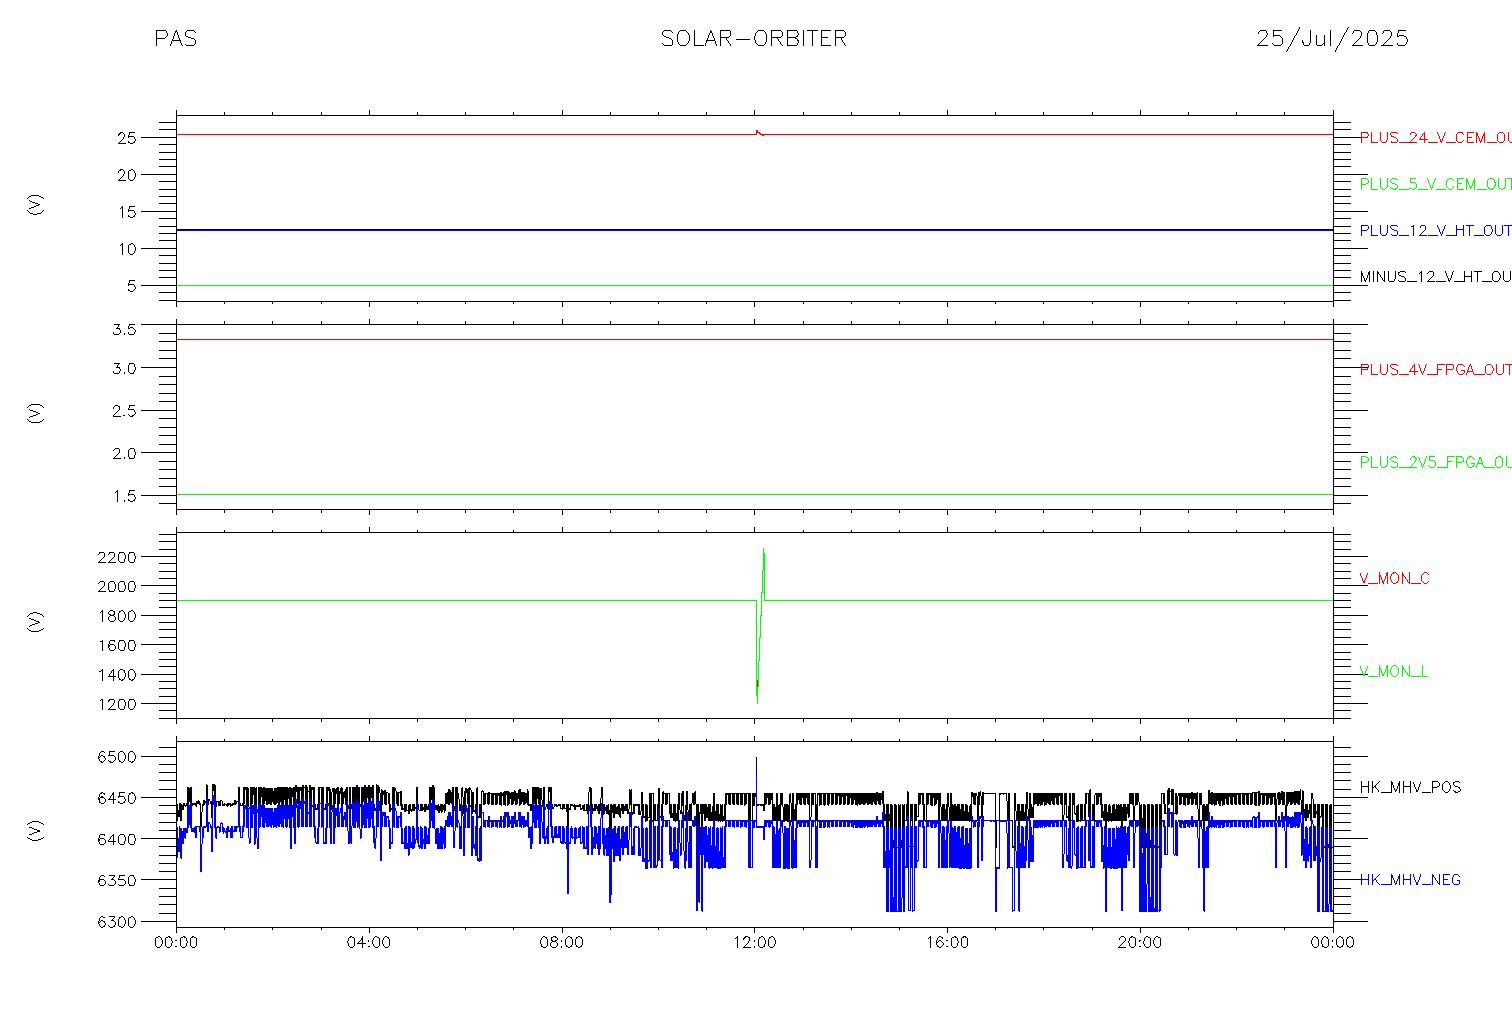The width and height of the screenshot is (1512, 1020).
Task: Click the 6300 tick of the MHV plot
Action: tap(119, 921)
